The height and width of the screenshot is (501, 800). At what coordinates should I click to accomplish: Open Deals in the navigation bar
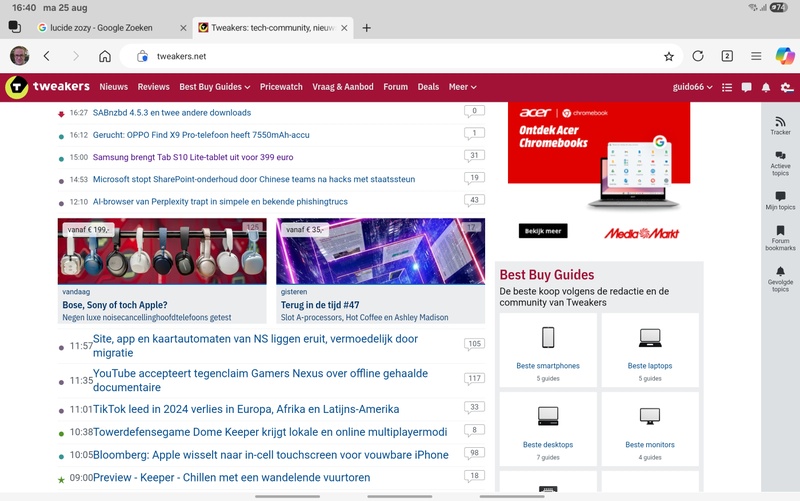pyautogui.click(x=428, y=87)
